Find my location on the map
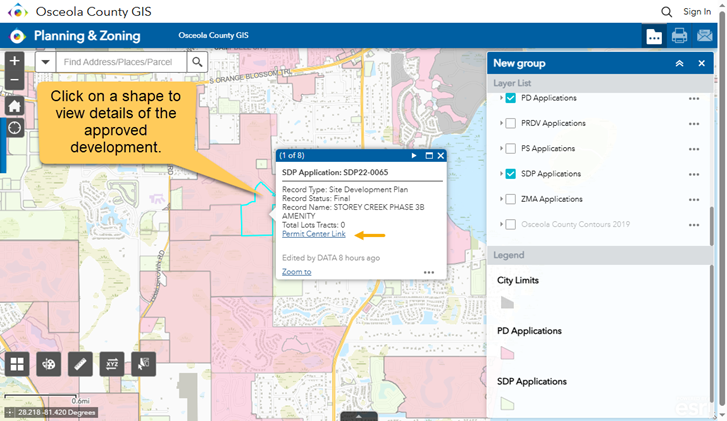The width and height of the screenshot is (727, 421). 14,128
